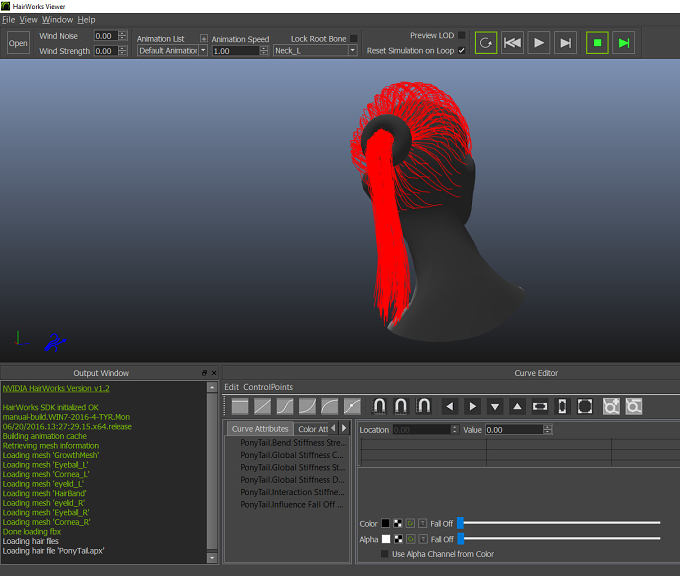680x576 pixels.
Task: Click the first magnet snap icon
Action: tap(379, 406)
